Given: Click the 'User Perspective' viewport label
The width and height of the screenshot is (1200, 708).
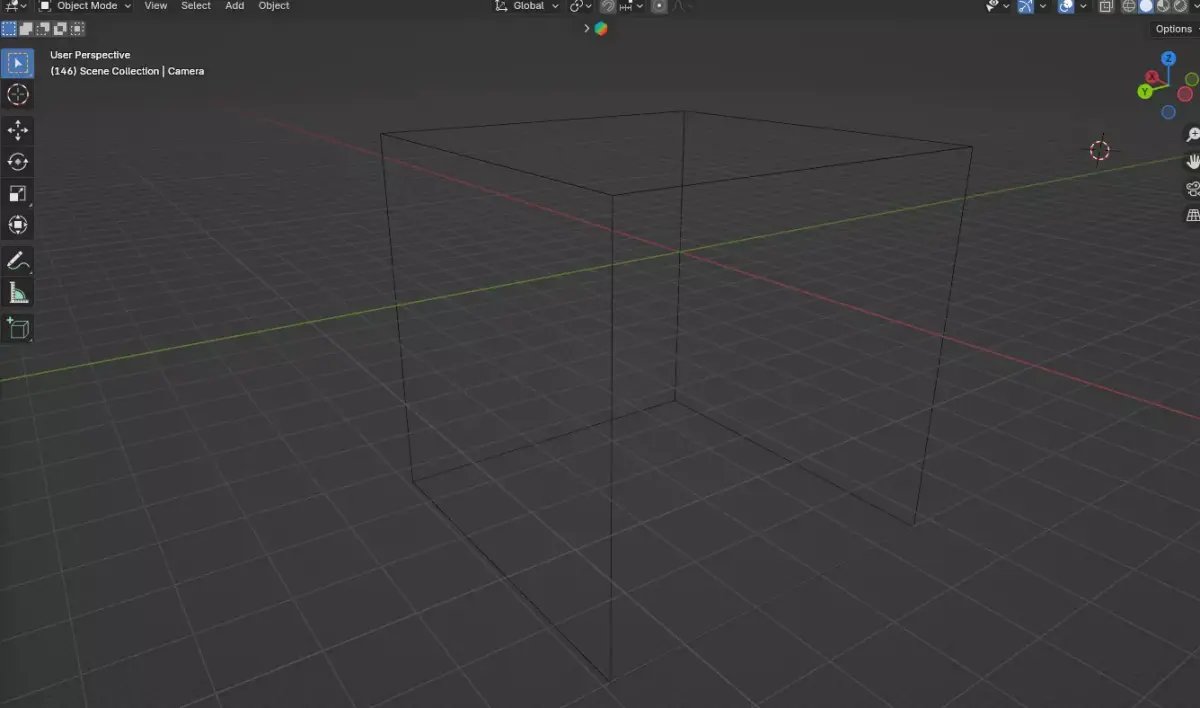Looking at the screenshot, I should (x=90, y=55).
